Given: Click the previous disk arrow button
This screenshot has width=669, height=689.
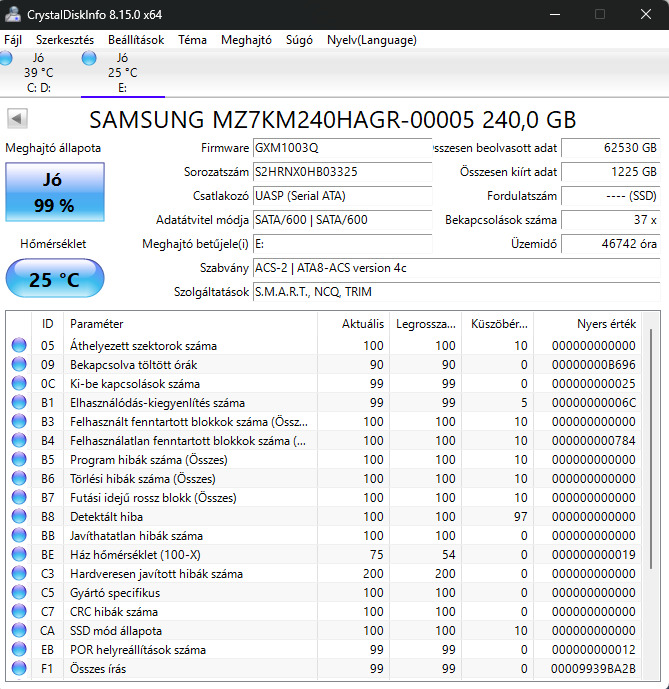Looking at the screenshot, I should tap(17, 119).
